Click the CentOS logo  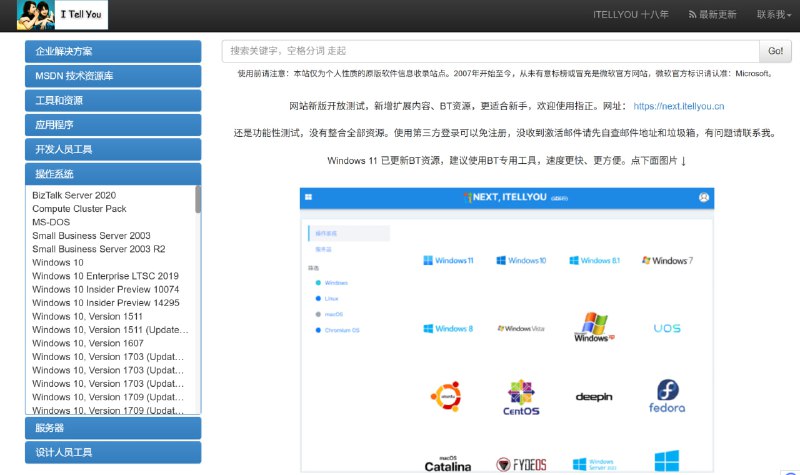pos(521,397)
